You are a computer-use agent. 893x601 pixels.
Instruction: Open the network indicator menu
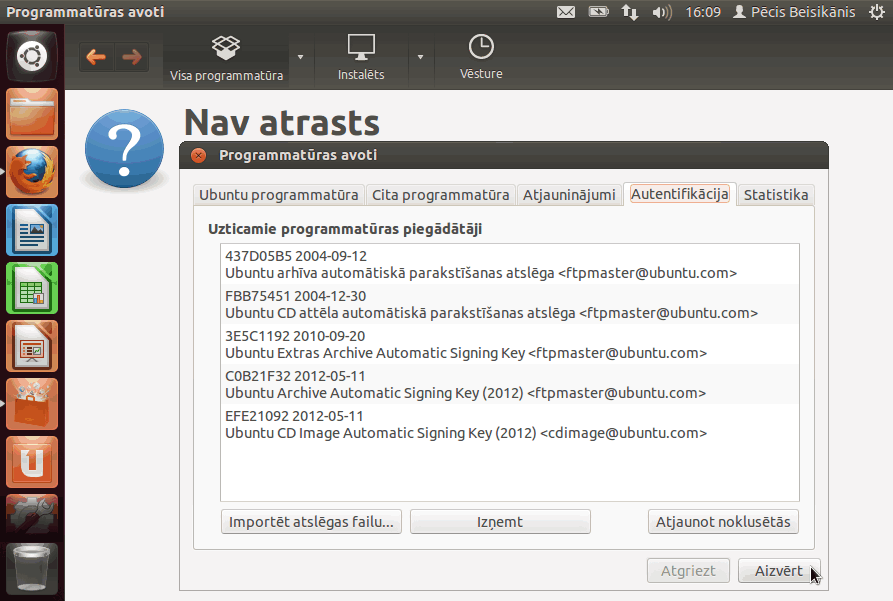coord(630,12)
